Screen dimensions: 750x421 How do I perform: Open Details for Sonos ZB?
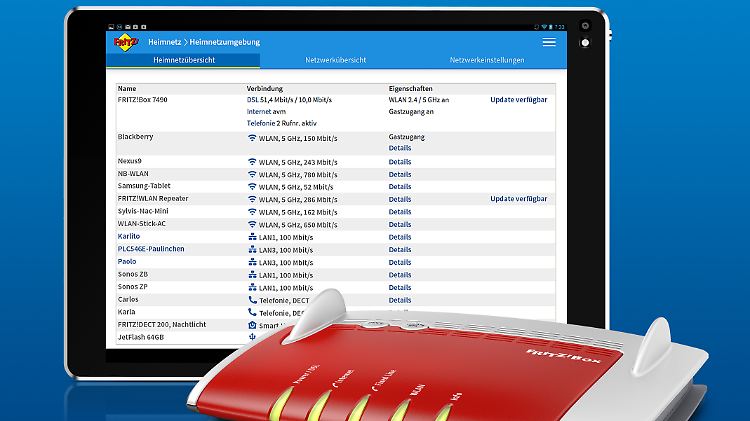[x=400, y=275]
